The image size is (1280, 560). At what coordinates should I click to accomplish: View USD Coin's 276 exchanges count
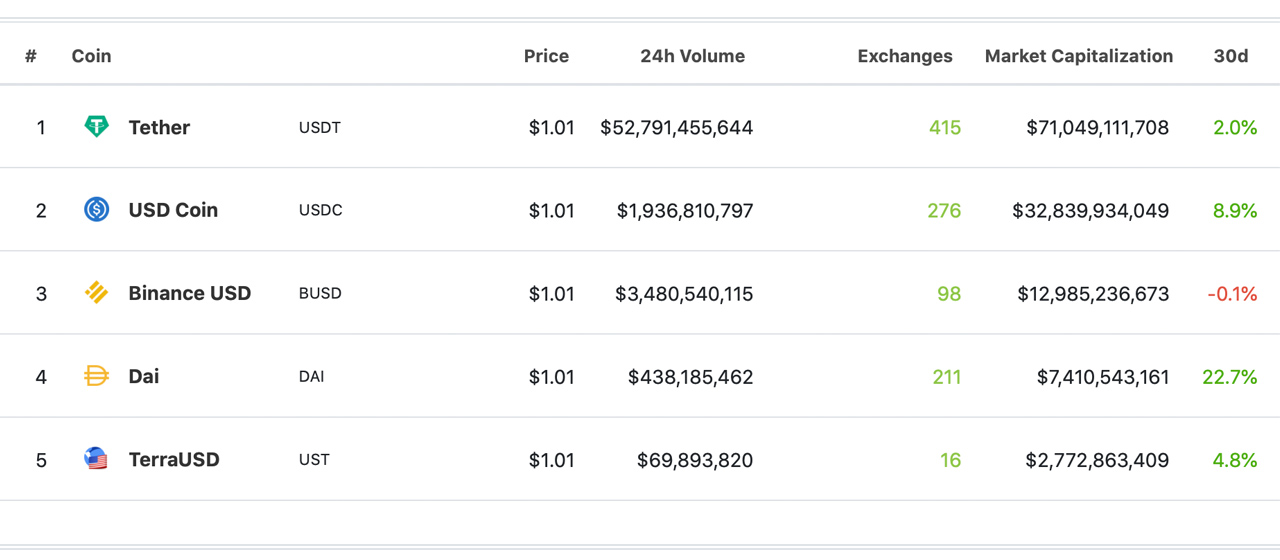[x=944, y=211]
